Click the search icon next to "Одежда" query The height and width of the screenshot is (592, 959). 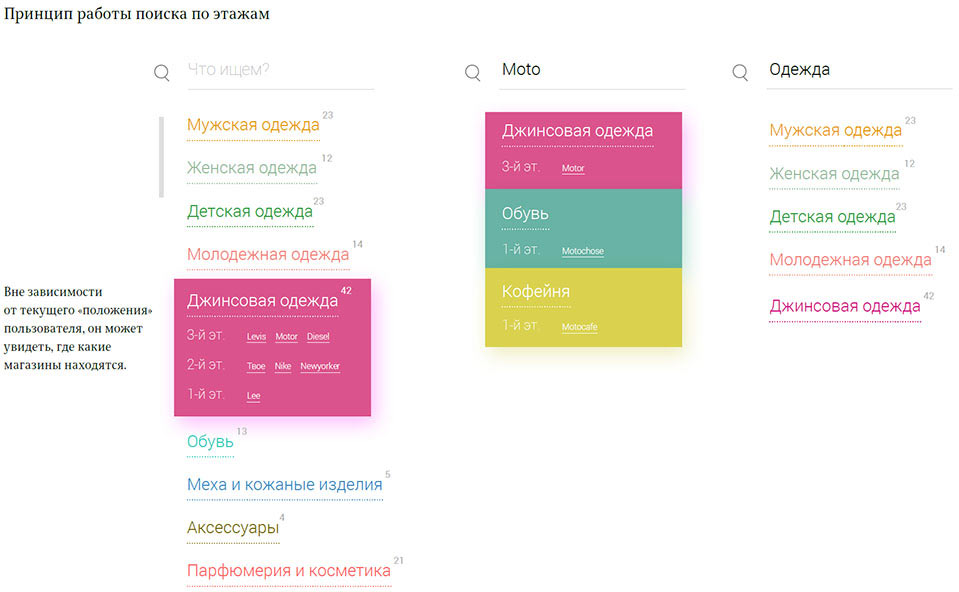pos(740,72)
